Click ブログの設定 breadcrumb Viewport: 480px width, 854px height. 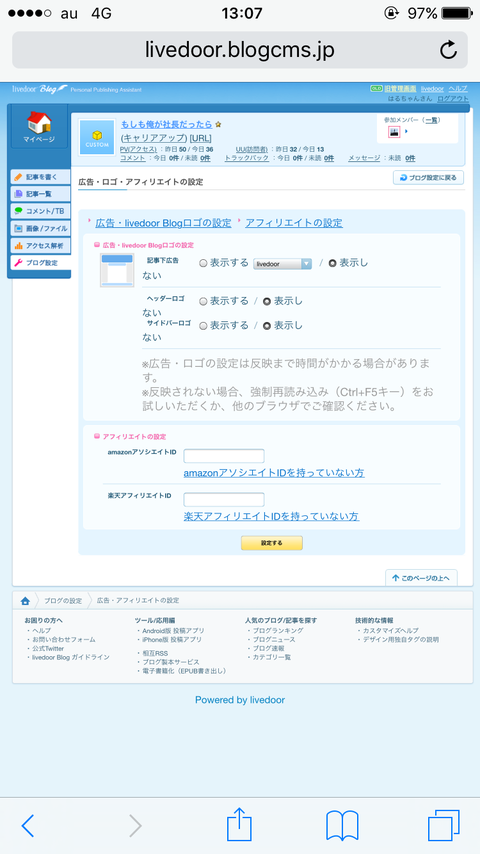tap(63, 601)
